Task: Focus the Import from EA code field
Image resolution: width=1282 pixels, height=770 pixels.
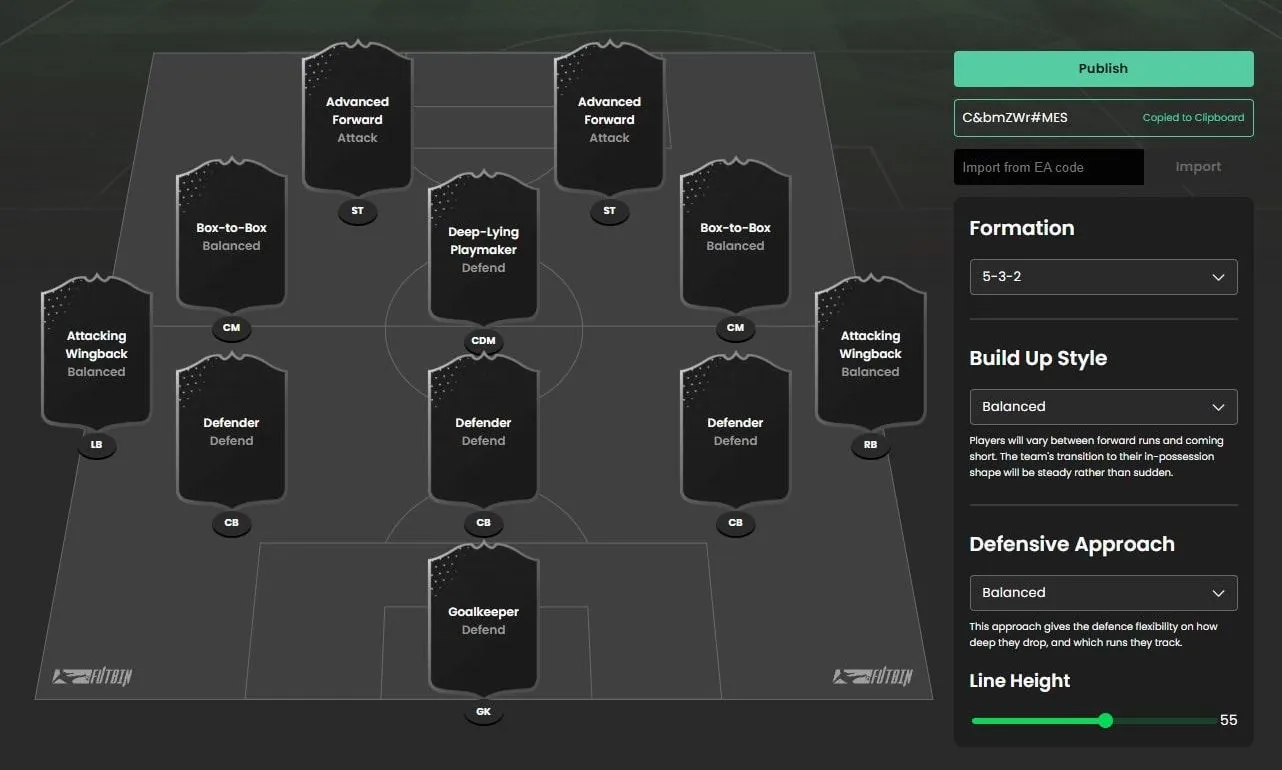Action: pyautogui.click(x=1048, y=167)
